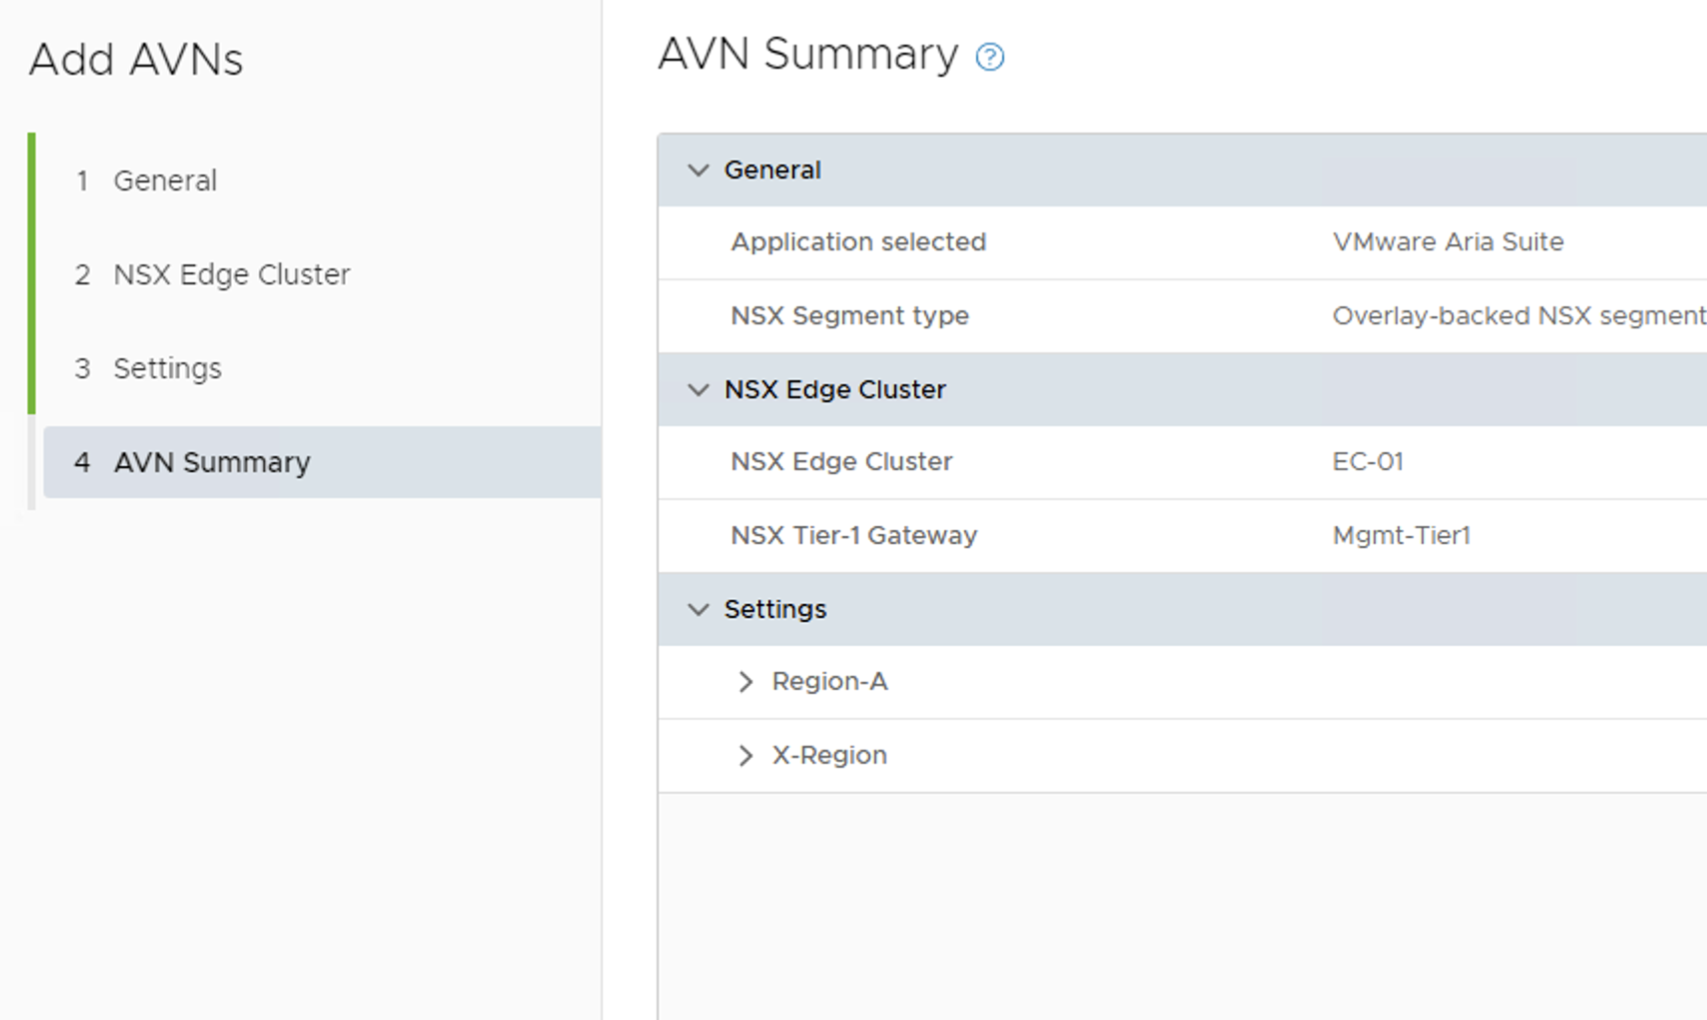The image size is (1707, 1020).
Task: Click the EC-01 edge cluster value
Action: tap(1367, 462)
